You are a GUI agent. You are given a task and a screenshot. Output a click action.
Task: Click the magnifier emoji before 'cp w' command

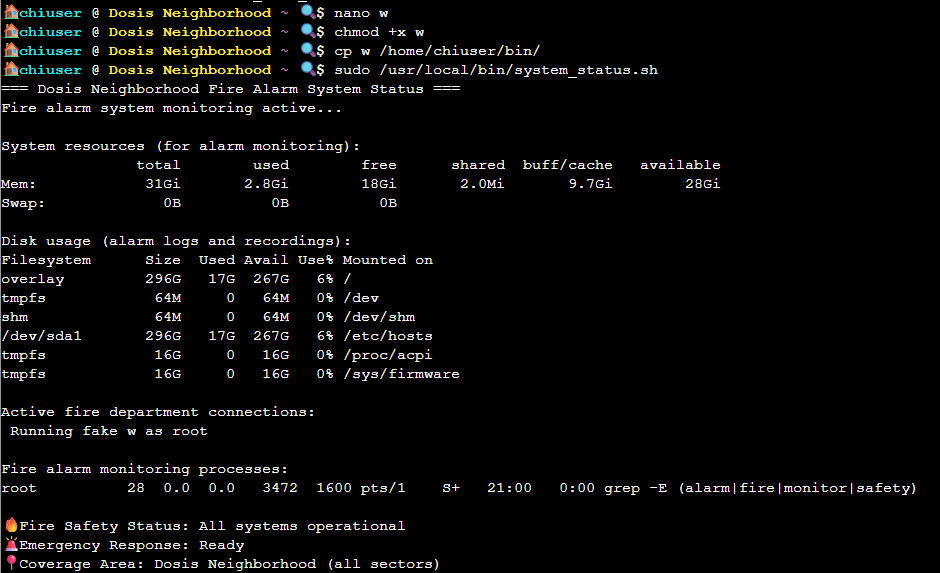coord(308,50)
